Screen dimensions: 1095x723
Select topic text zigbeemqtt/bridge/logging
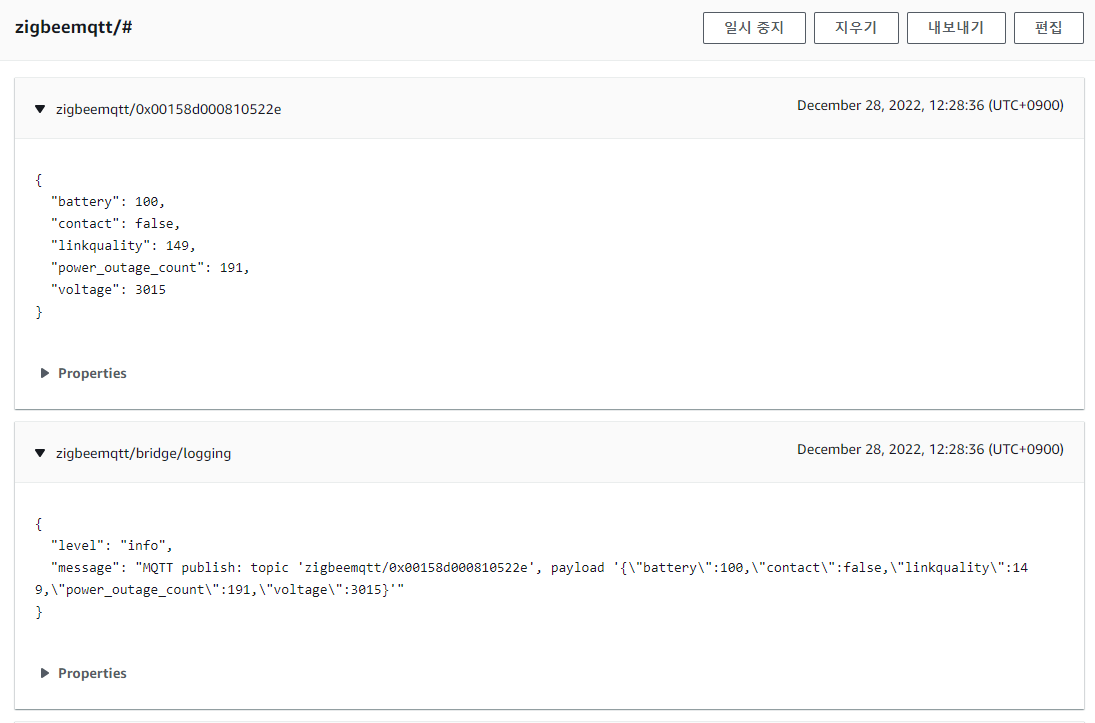tap(143, 453)
